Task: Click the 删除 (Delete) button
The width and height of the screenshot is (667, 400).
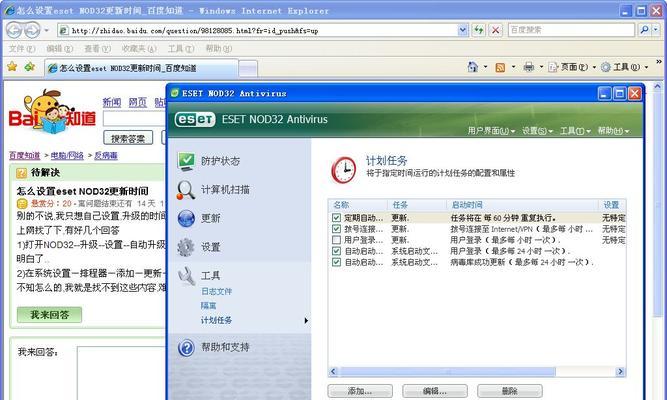Action: [510, 391]
